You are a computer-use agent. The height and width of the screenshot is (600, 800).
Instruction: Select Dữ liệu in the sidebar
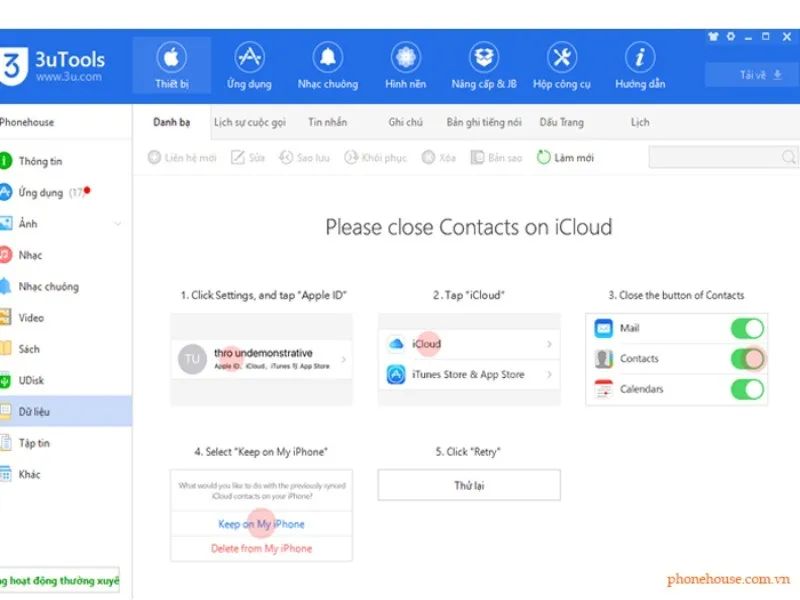click(x=66, y=411)
